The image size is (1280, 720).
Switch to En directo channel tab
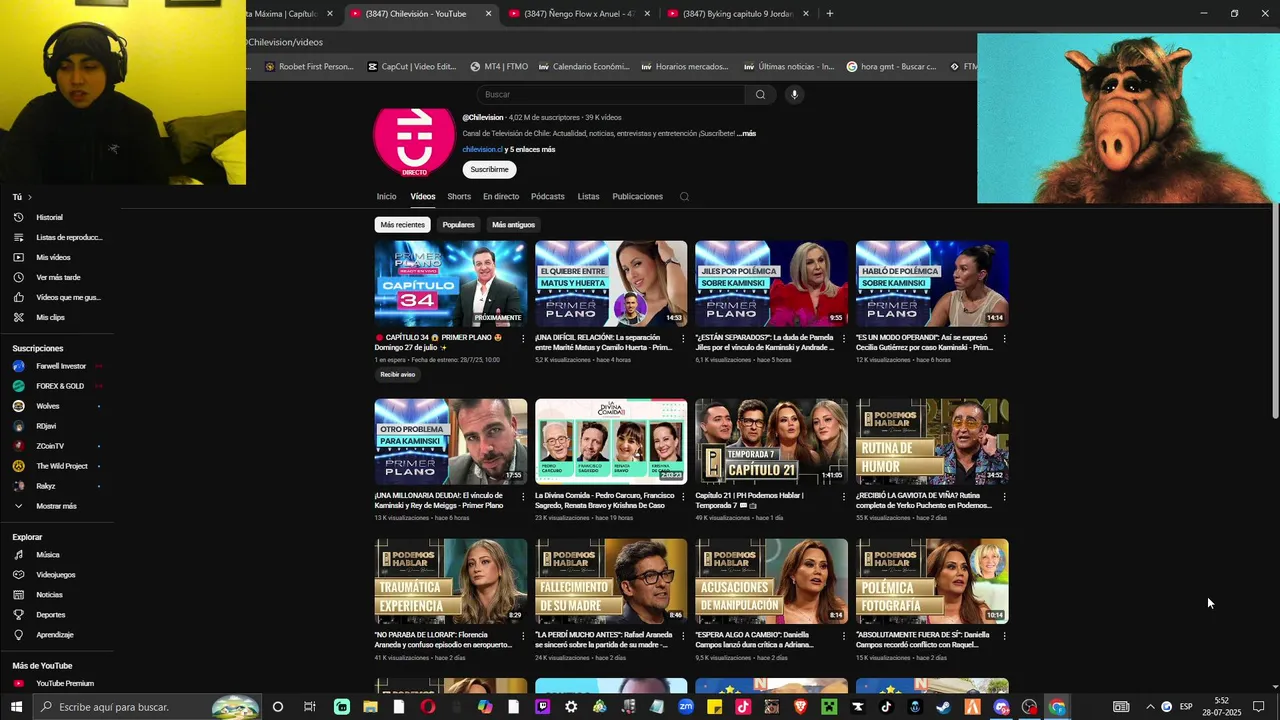coord(501,197)
